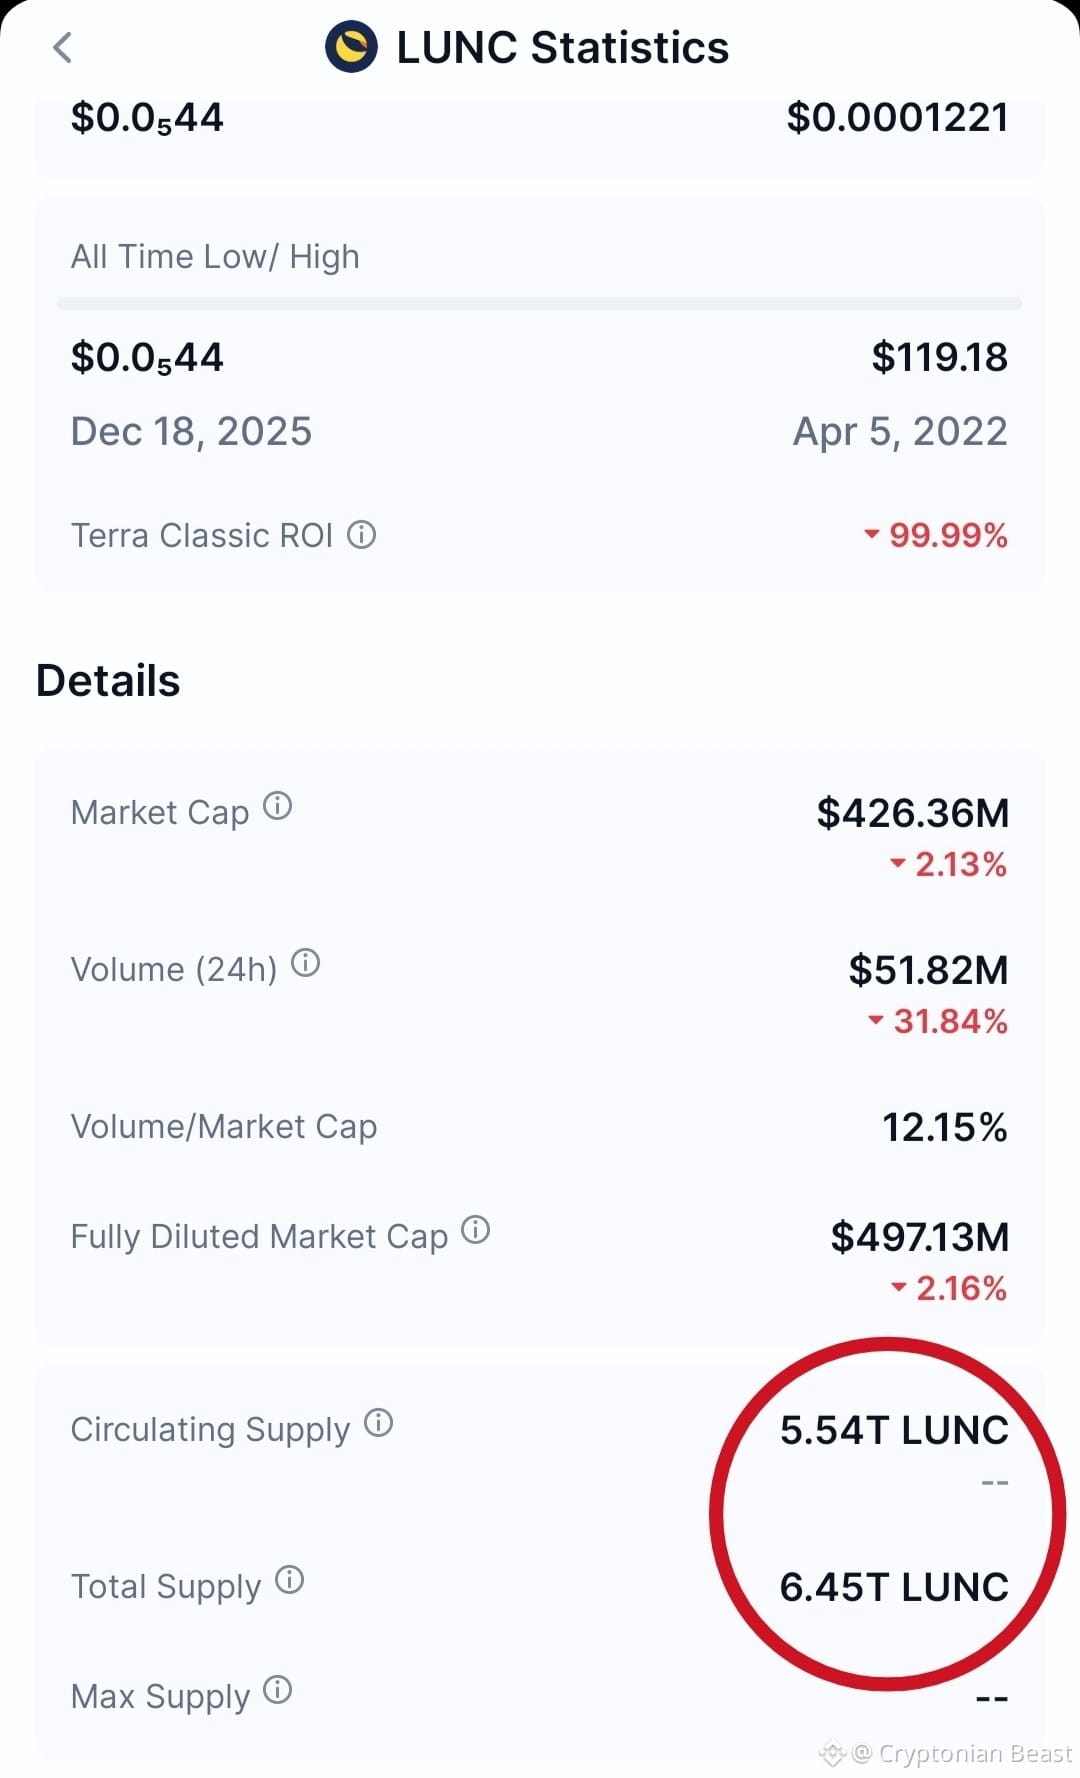This screenshot has width=1080, height=1778.
Task: Click the Cryptonian Beast watermark
Action: [x=946, y=1753]
